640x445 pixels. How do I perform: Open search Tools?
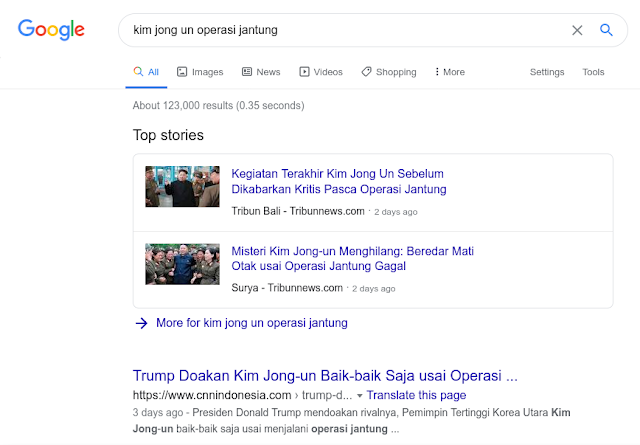[x=593, y=72]
